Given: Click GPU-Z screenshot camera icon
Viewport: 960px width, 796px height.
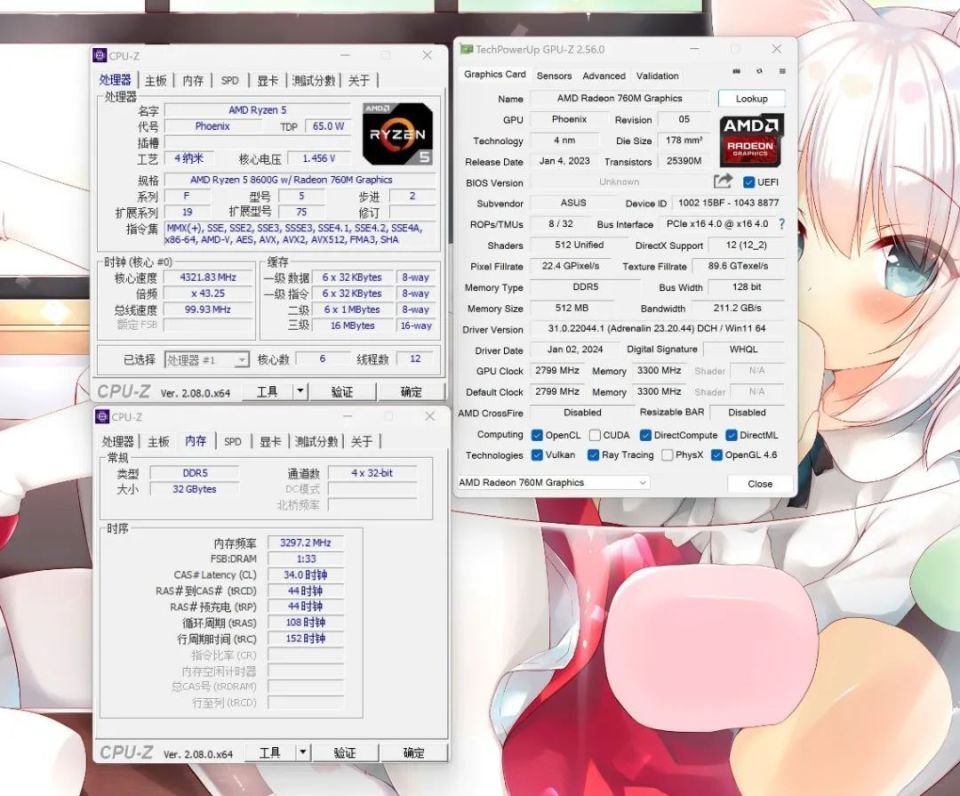Looking at the screenshot, I should click(737, 72).
